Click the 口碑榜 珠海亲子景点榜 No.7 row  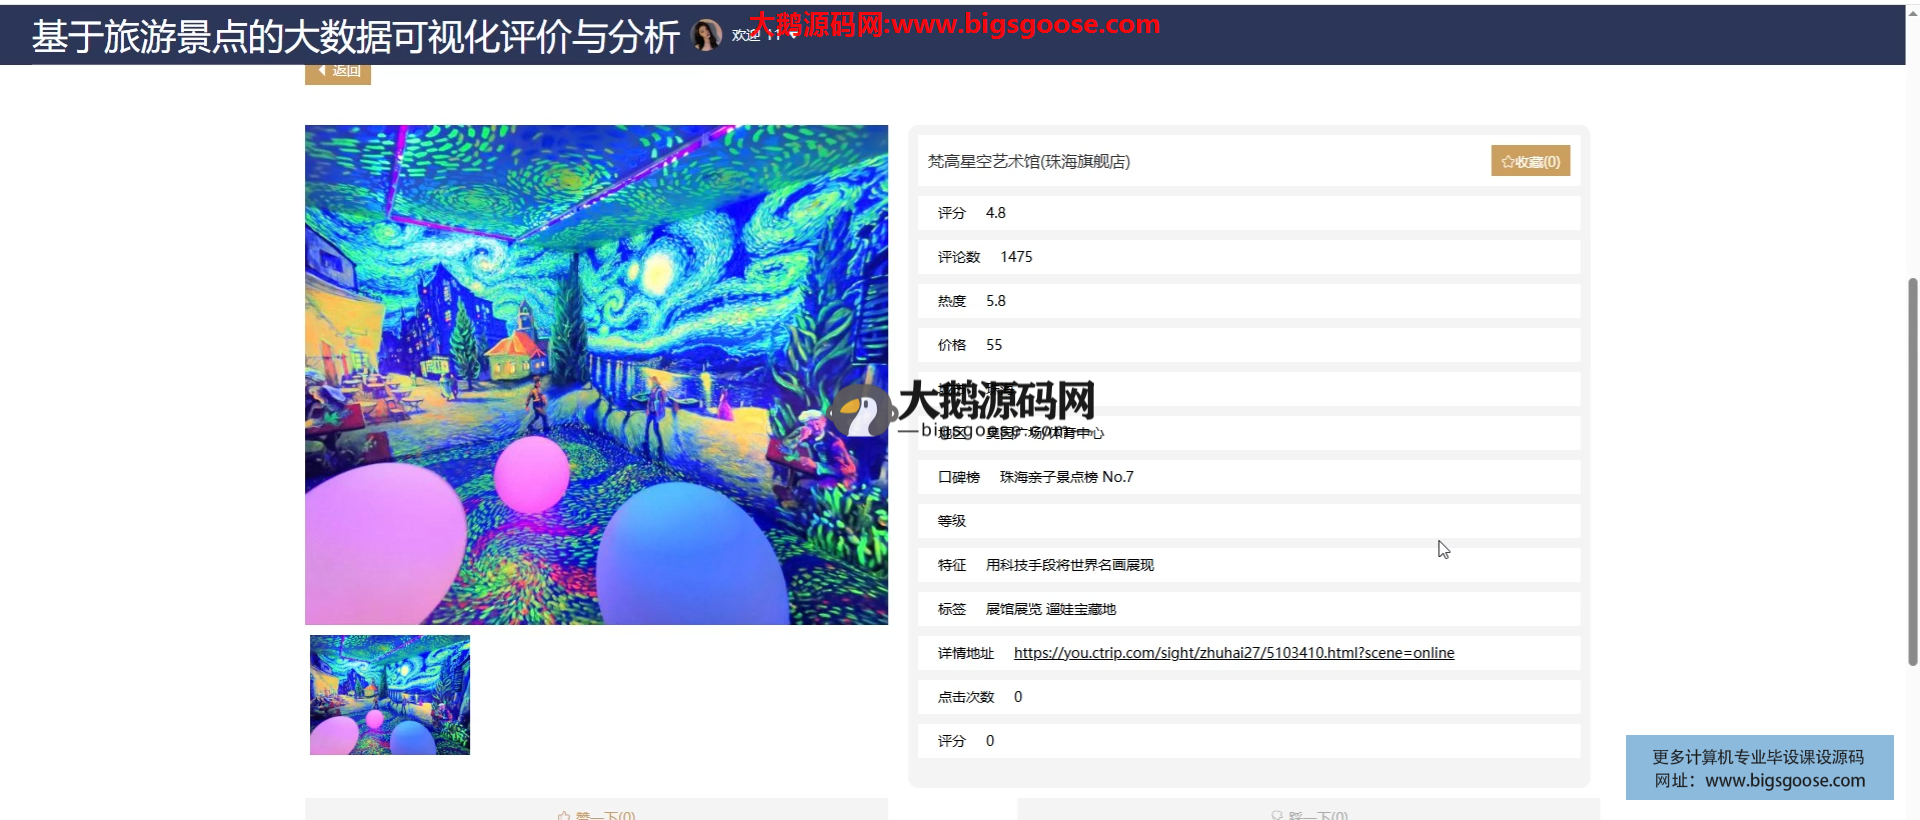tap(1248, 477)
